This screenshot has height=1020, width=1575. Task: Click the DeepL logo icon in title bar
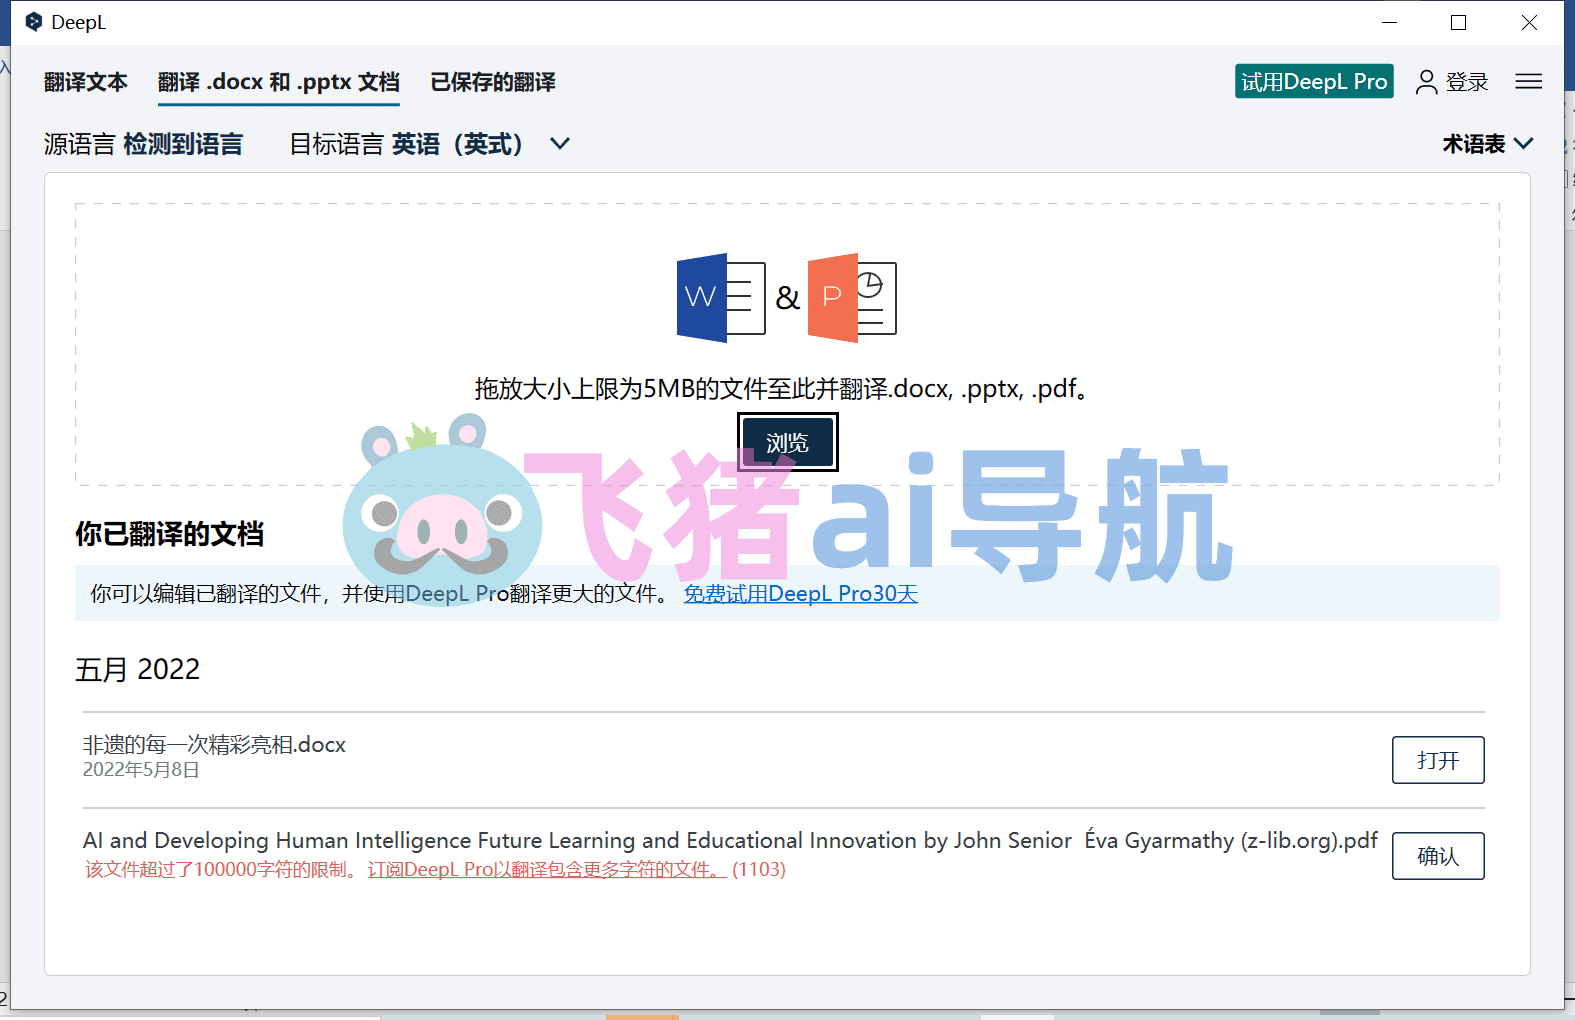[x=34, y=22]
